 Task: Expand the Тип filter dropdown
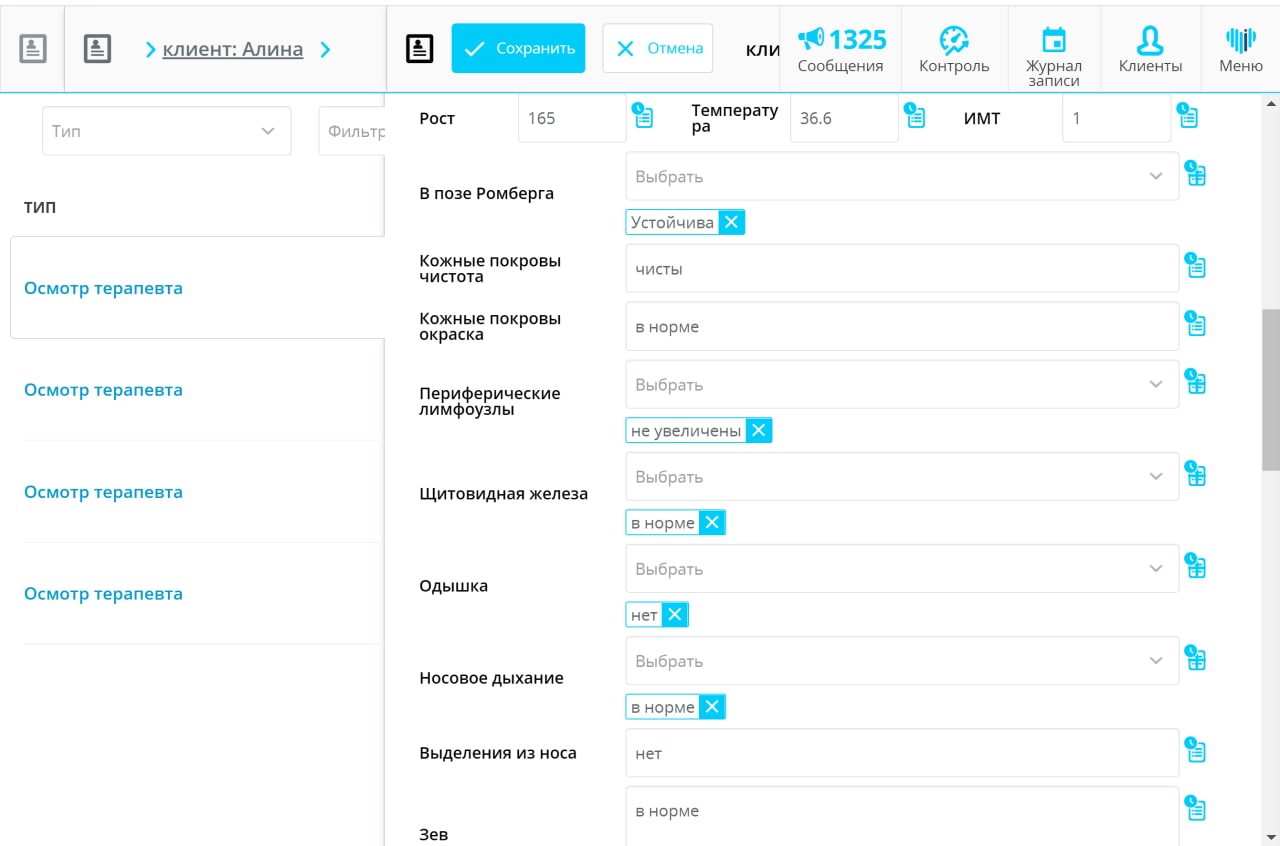(x=166, y=131)
